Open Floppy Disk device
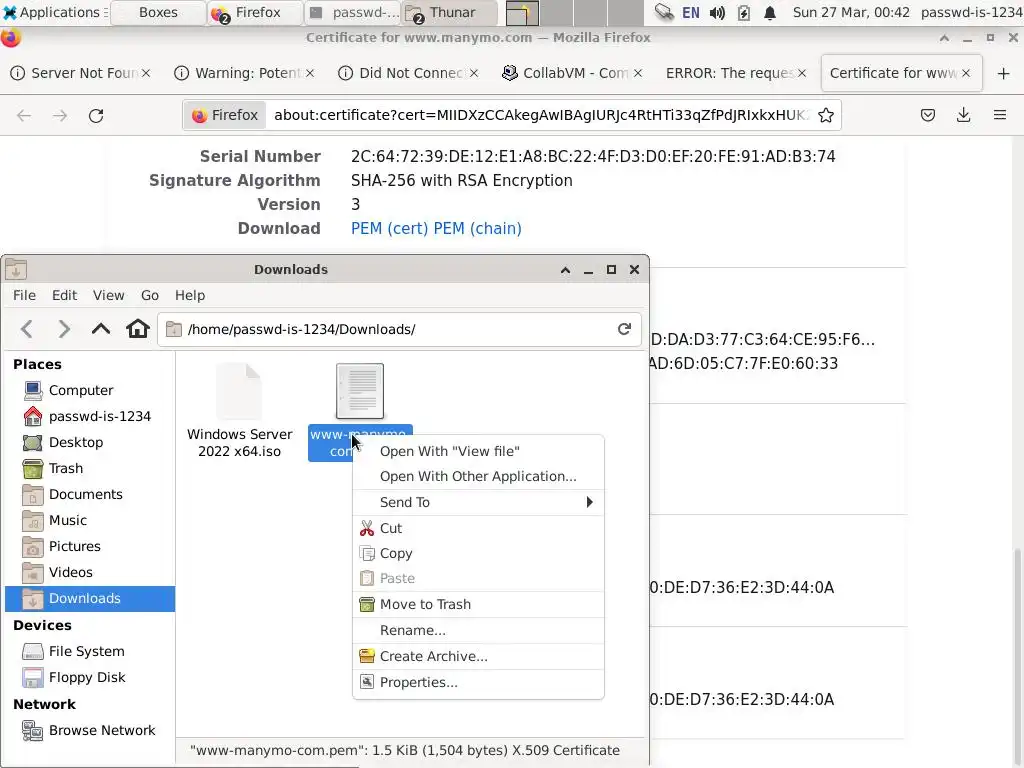Image resolution: width=1024 pixels, height=768 pixels. pos(89,678)
